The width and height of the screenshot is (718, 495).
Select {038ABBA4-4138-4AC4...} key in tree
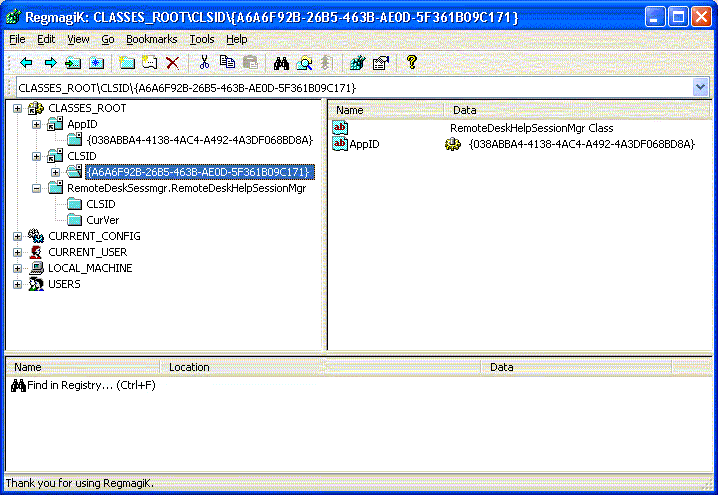[200, 140]
